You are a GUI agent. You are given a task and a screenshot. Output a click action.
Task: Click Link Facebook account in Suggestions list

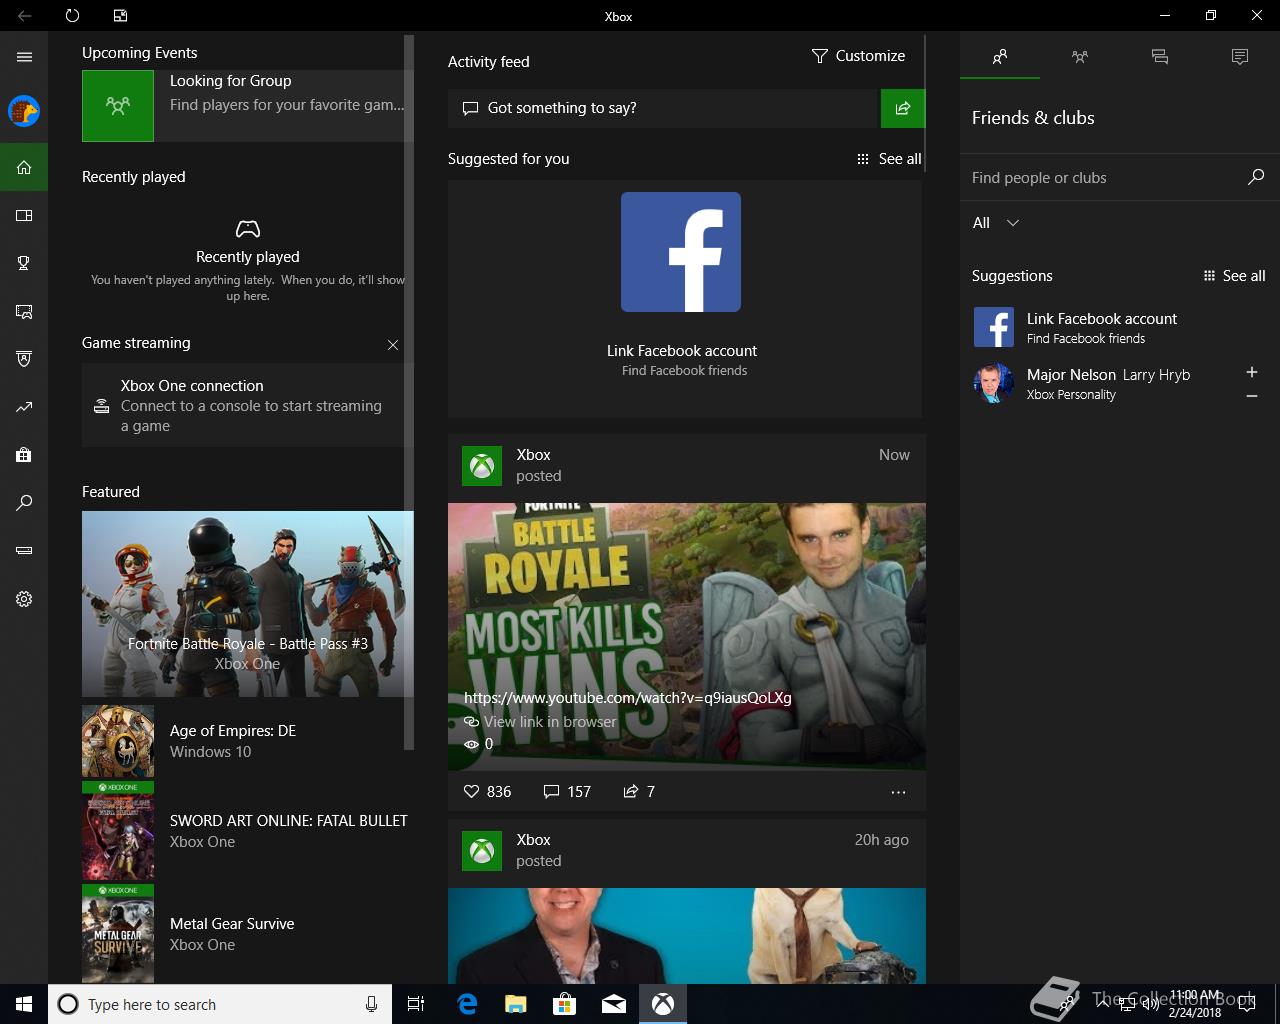coord(1119,327)
